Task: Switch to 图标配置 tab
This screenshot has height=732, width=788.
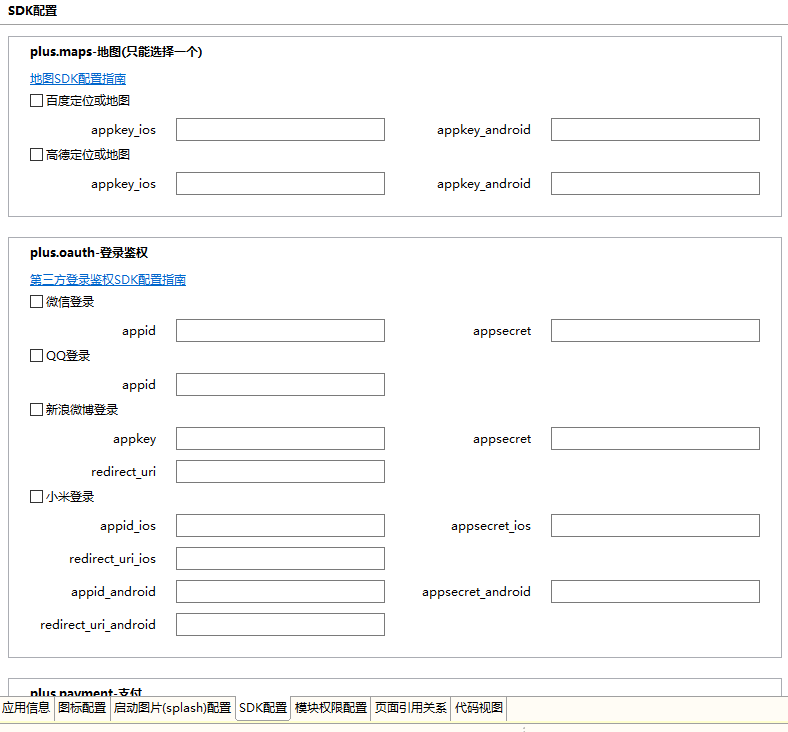Action: [82, 708]
